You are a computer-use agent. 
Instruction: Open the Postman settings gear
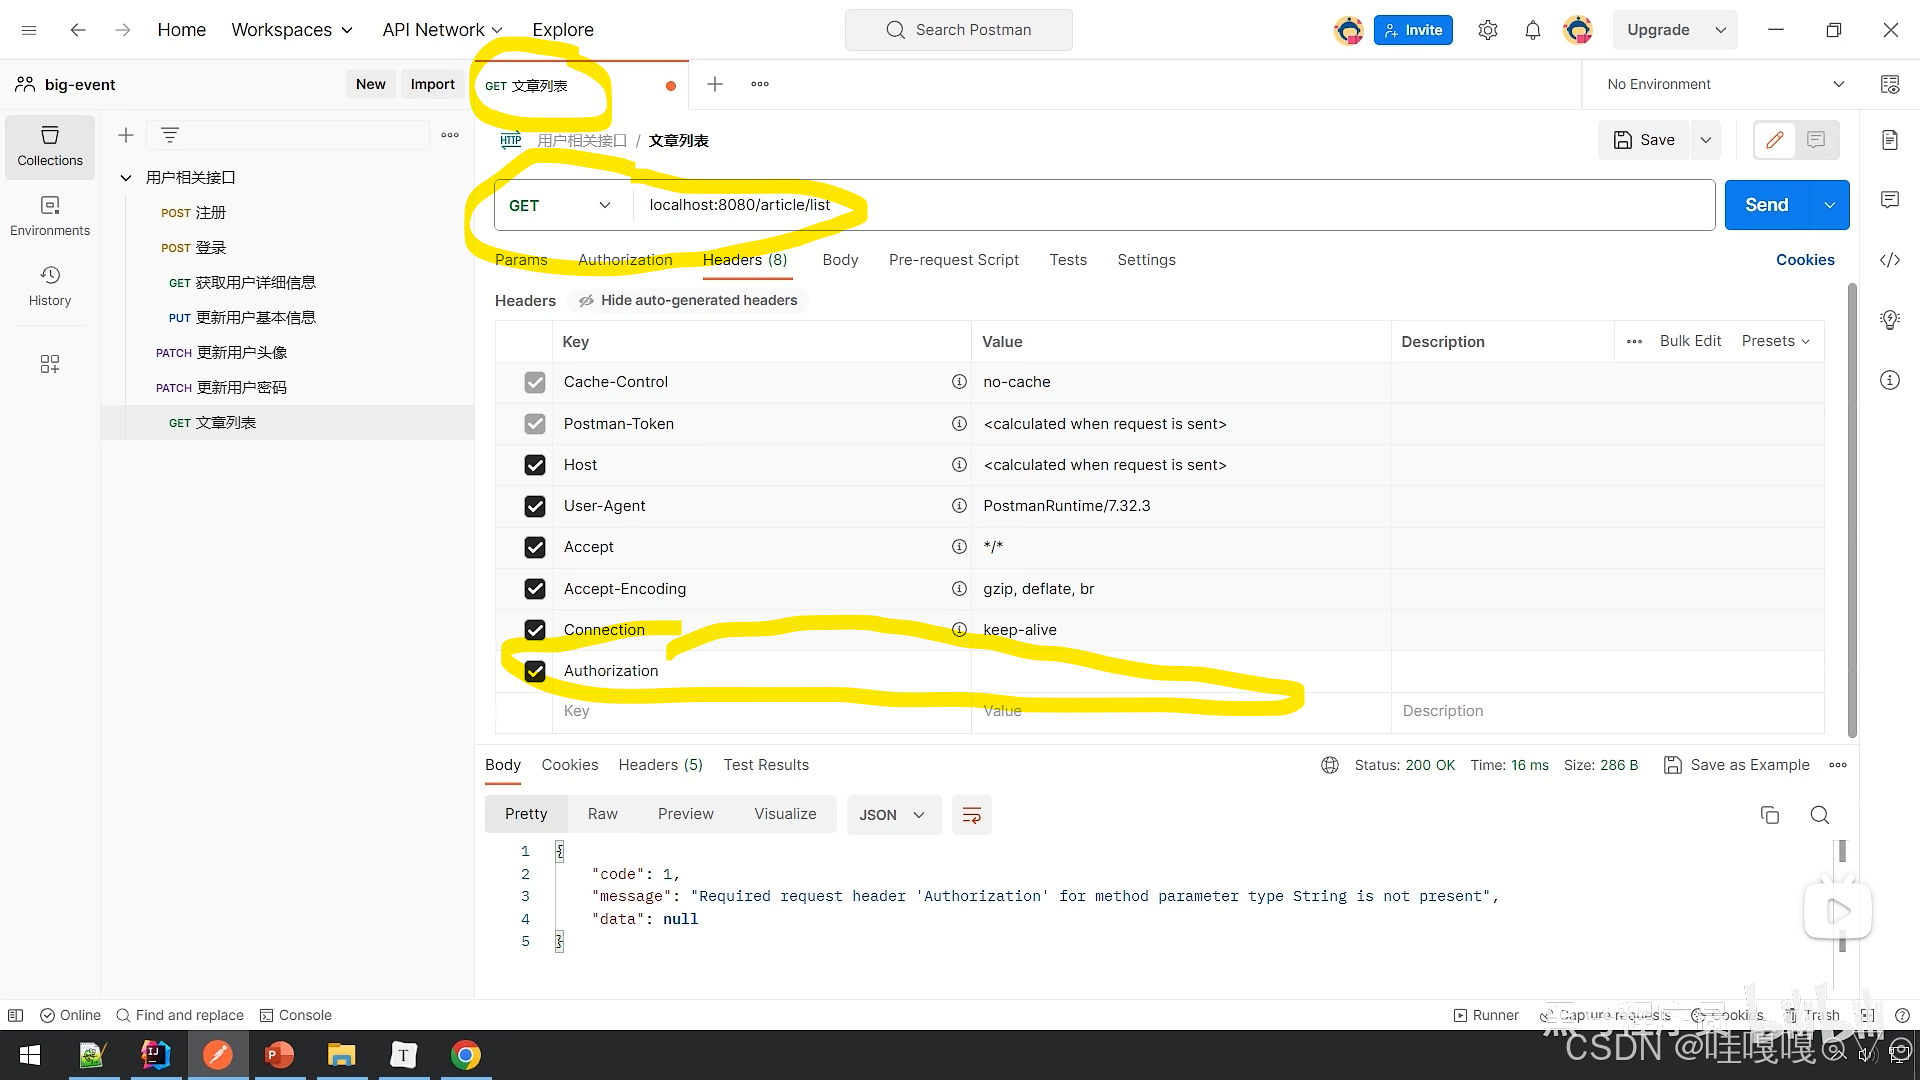click(1487, 30)
